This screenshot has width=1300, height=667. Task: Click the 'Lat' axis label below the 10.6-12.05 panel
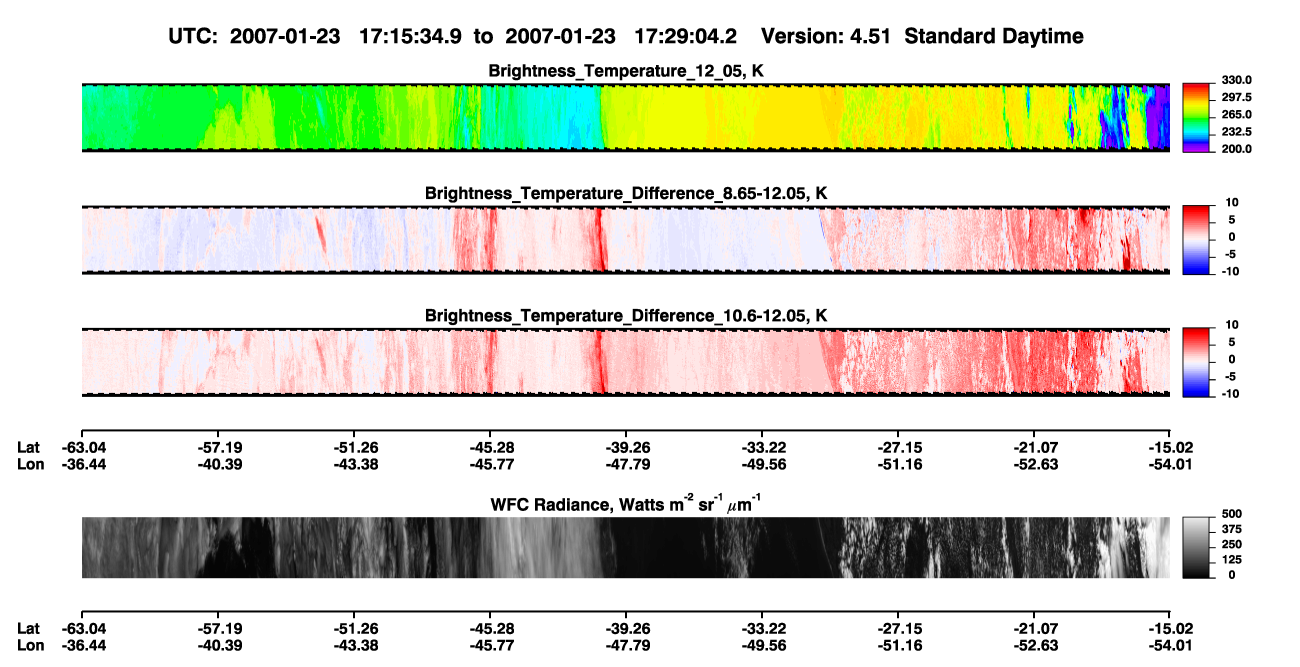tap(28, 447)
